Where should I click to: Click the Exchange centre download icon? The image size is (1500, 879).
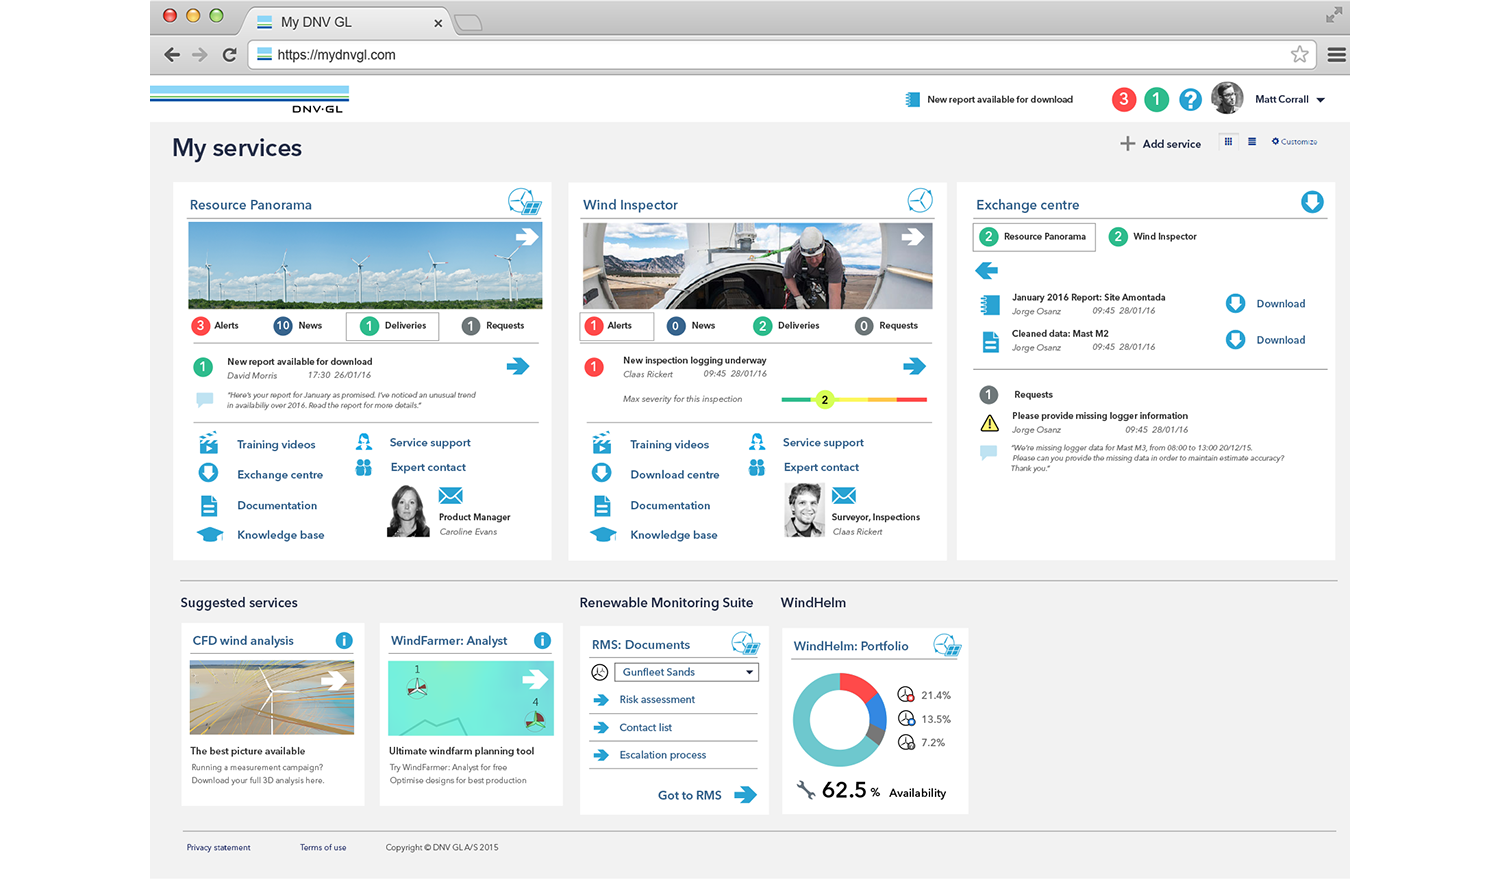(x=1312, y=202)
